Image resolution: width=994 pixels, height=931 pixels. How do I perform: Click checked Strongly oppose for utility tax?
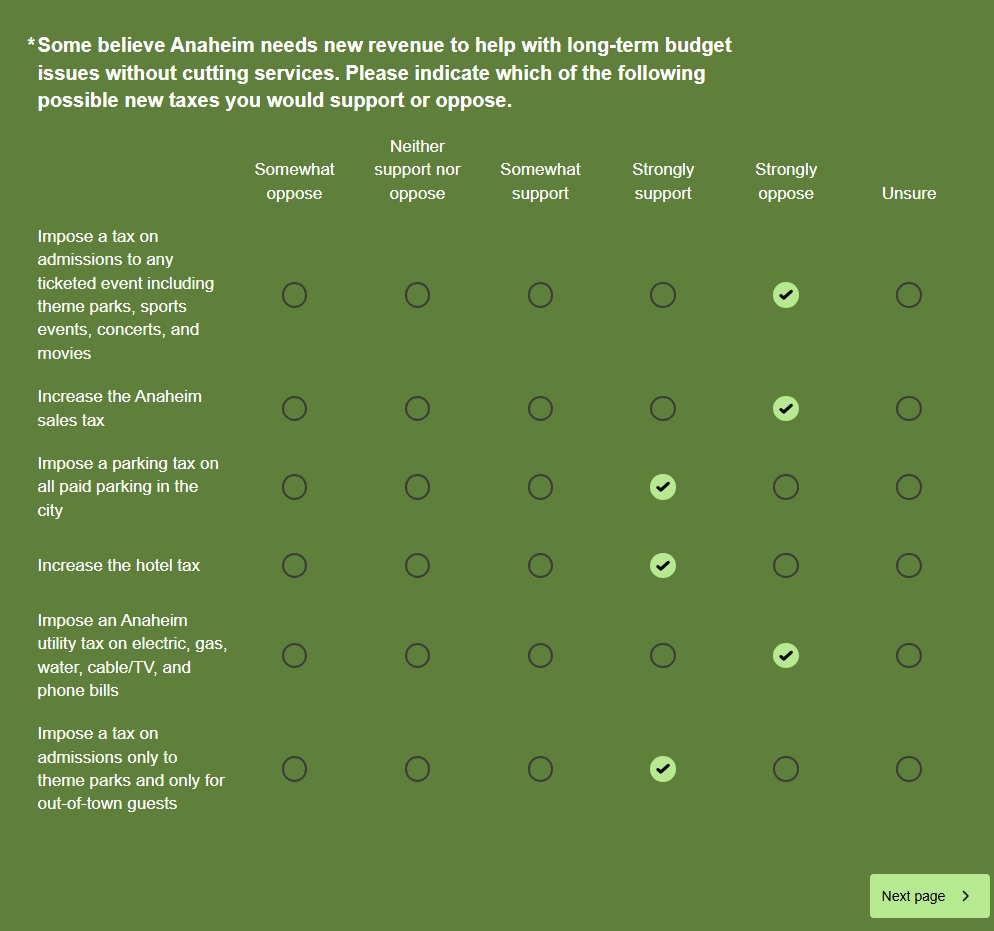(x=786, y=656)
